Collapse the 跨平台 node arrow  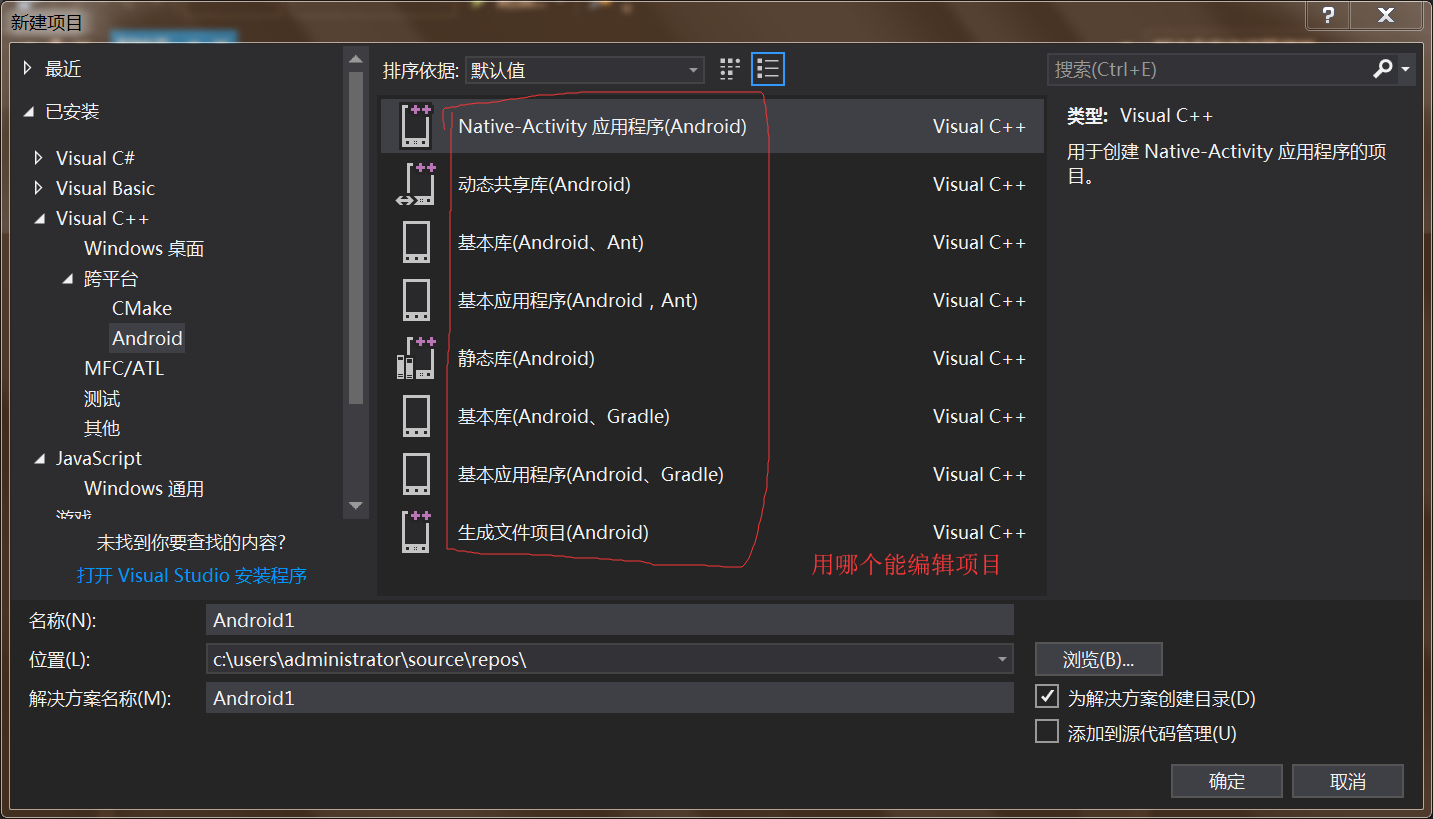[x=68, y=279]
